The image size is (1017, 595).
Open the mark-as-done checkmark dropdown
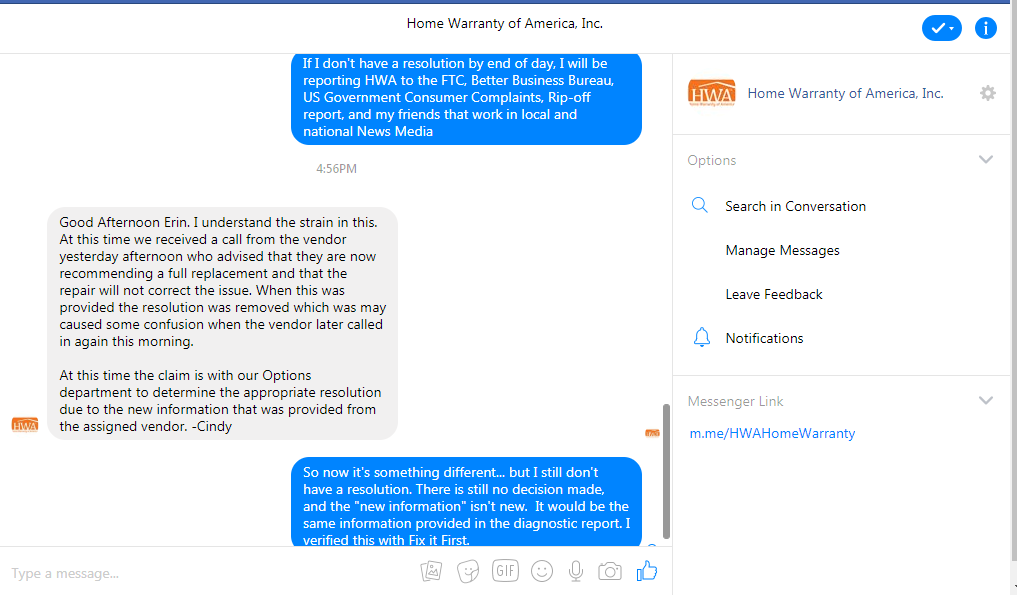coord(941,28)
